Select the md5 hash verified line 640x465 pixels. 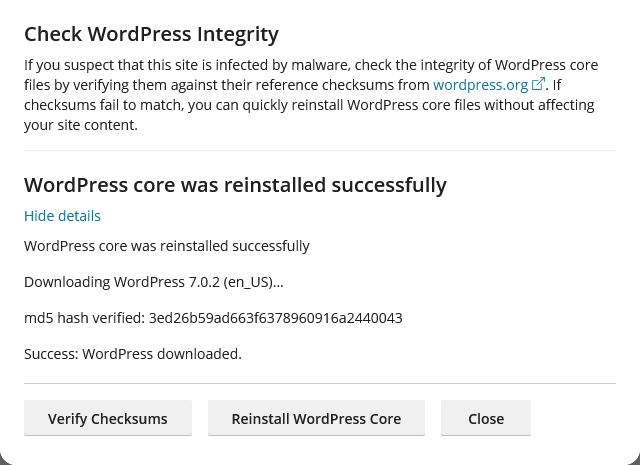point(213,318)
